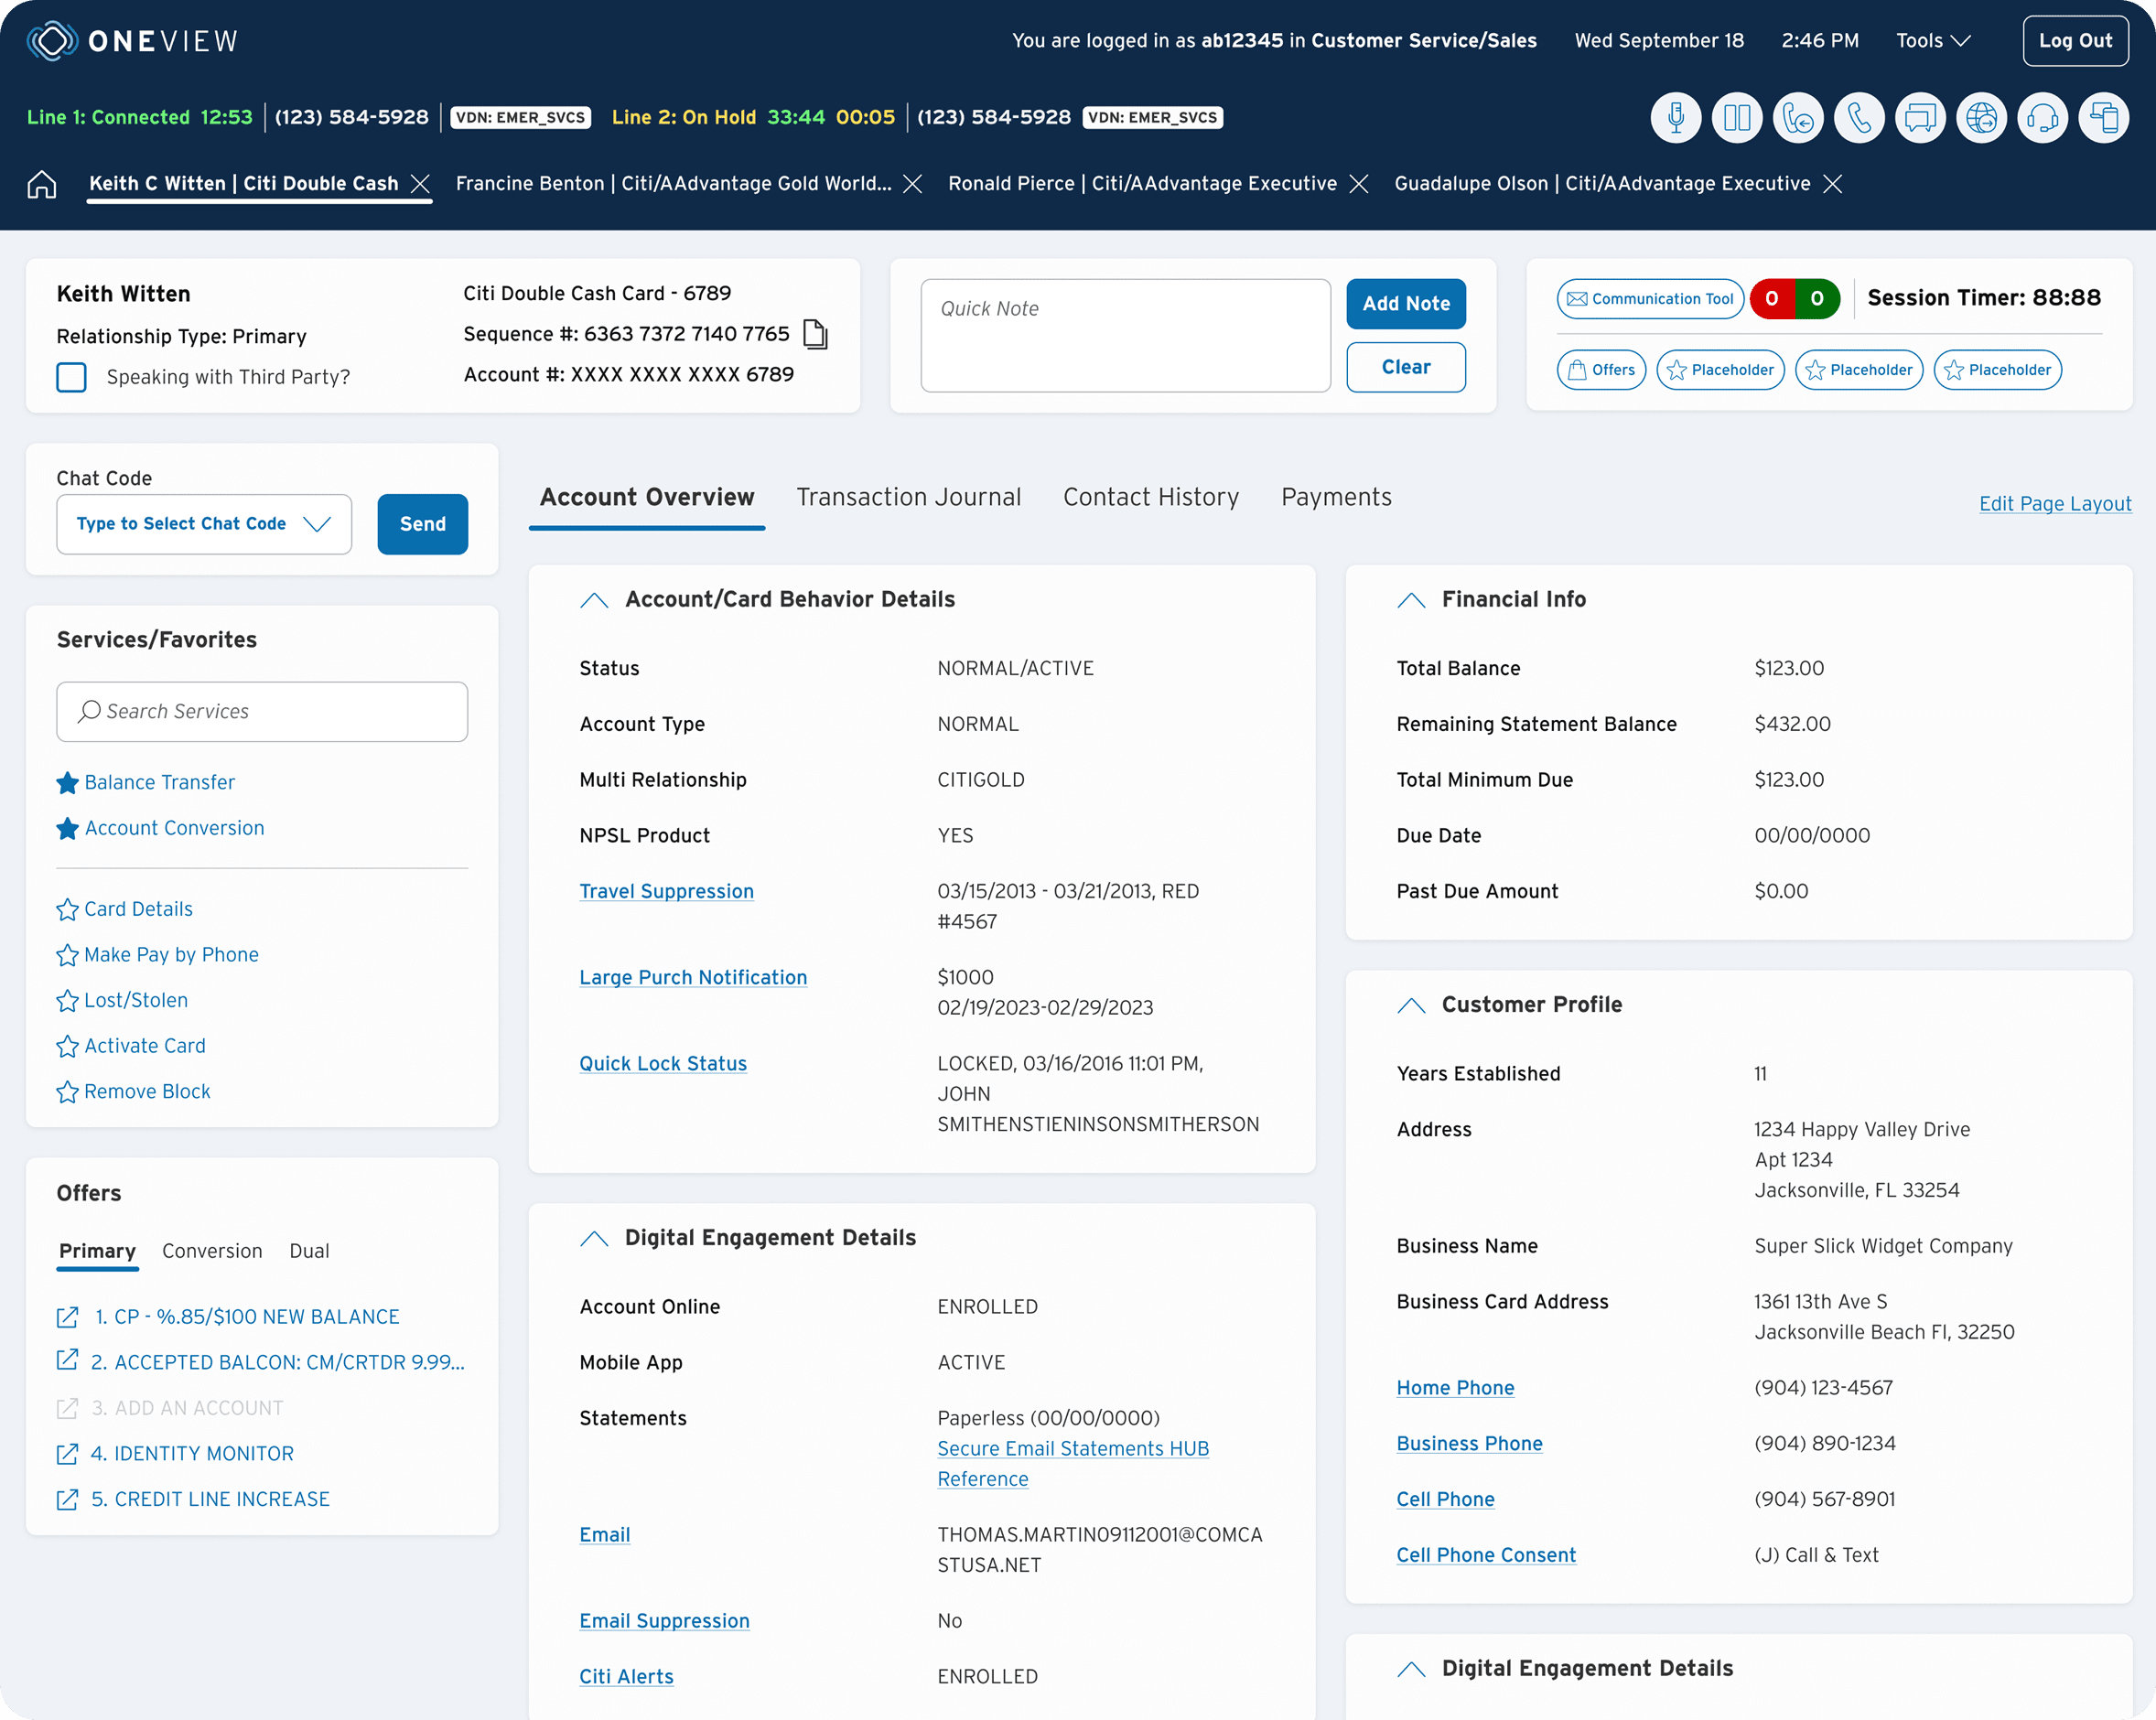Click the pause/hold call icon

pyautogui.click(x=1737, y=118)
